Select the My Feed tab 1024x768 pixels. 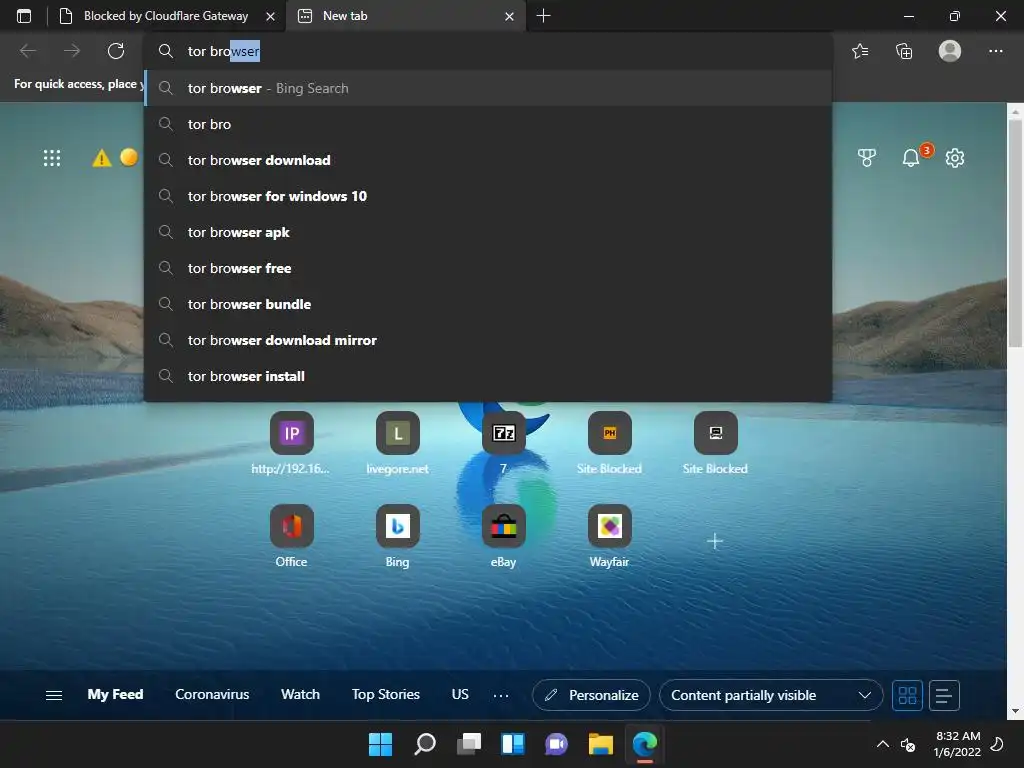[116, 694]
